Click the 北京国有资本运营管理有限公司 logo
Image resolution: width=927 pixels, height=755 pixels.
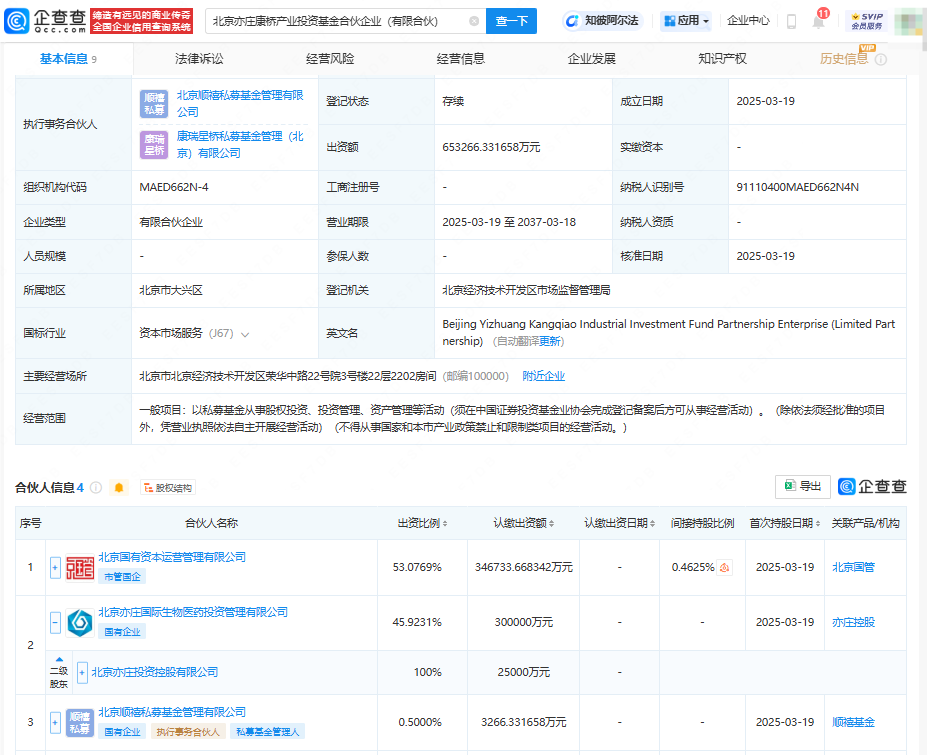(80, 568)
